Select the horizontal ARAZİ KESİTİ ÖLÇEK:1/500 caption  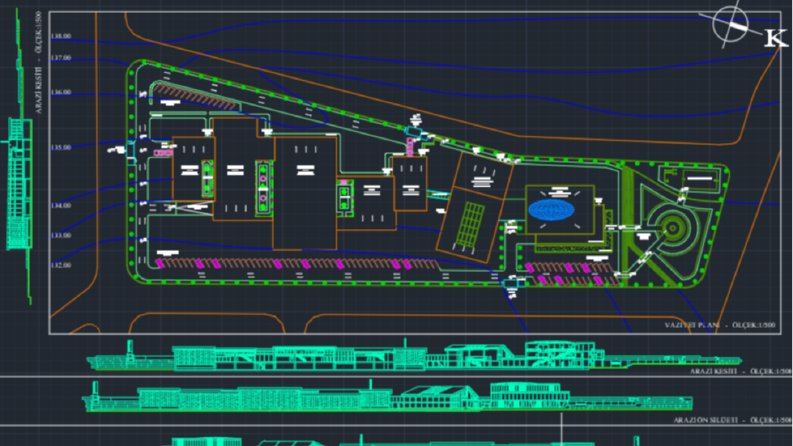[740, 372]
